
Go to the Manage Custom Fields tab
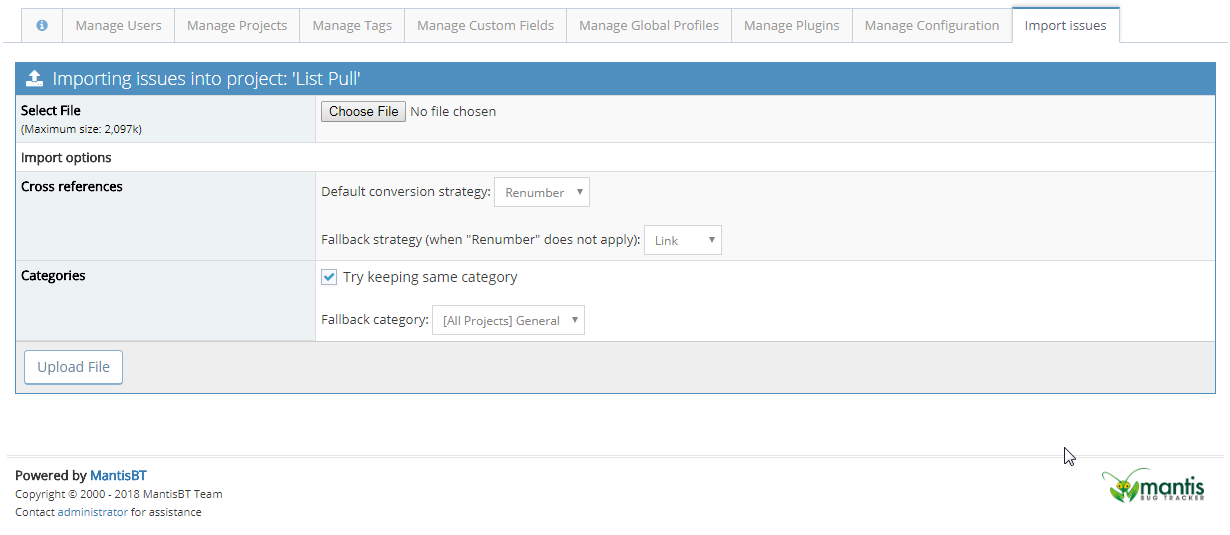tap(485, 25)
